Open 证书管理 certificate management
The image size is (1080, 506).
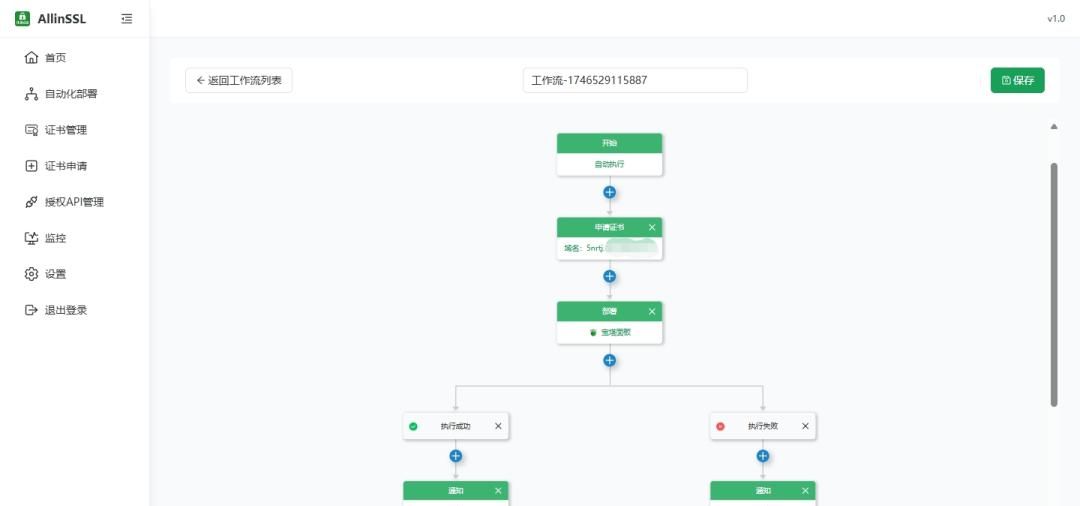coord(65,130)
